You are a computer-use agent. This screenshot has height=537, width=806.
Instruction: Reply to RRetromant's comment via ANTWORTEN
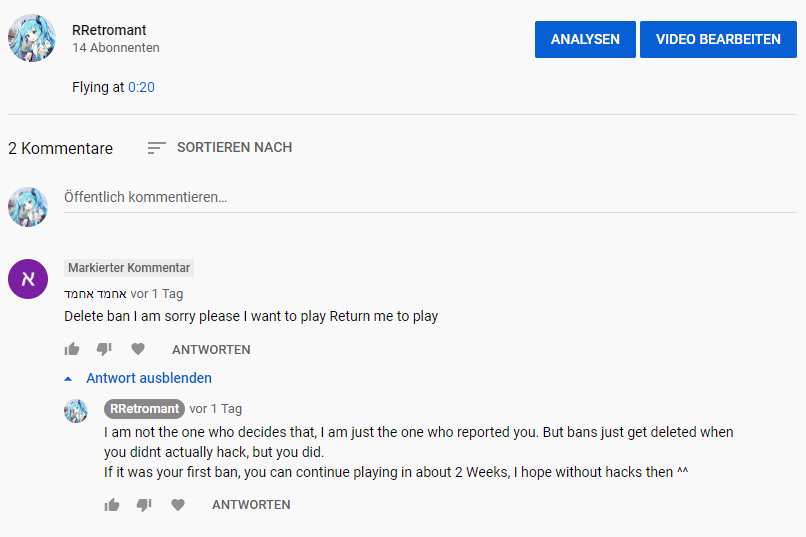pos(251,505)
